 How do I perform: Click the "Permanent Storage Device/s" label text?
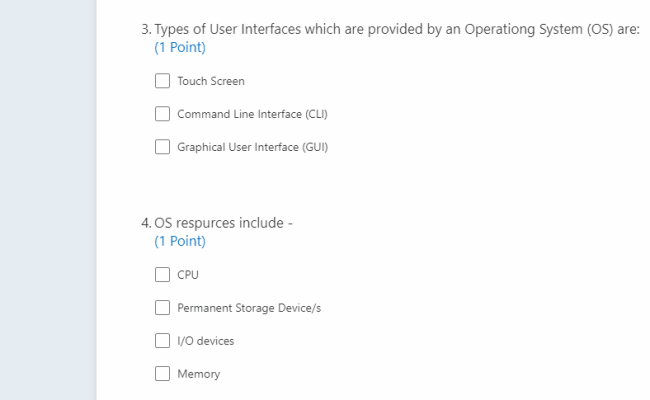pos(249,308)
